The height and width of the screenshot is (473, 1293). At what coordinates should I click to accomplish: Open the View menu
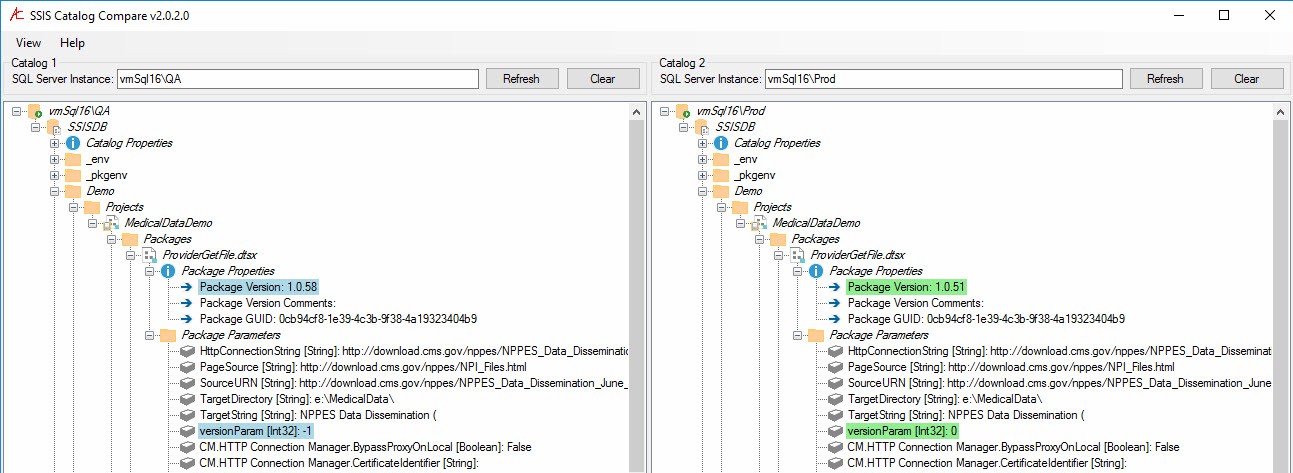(x=28, y=43)
